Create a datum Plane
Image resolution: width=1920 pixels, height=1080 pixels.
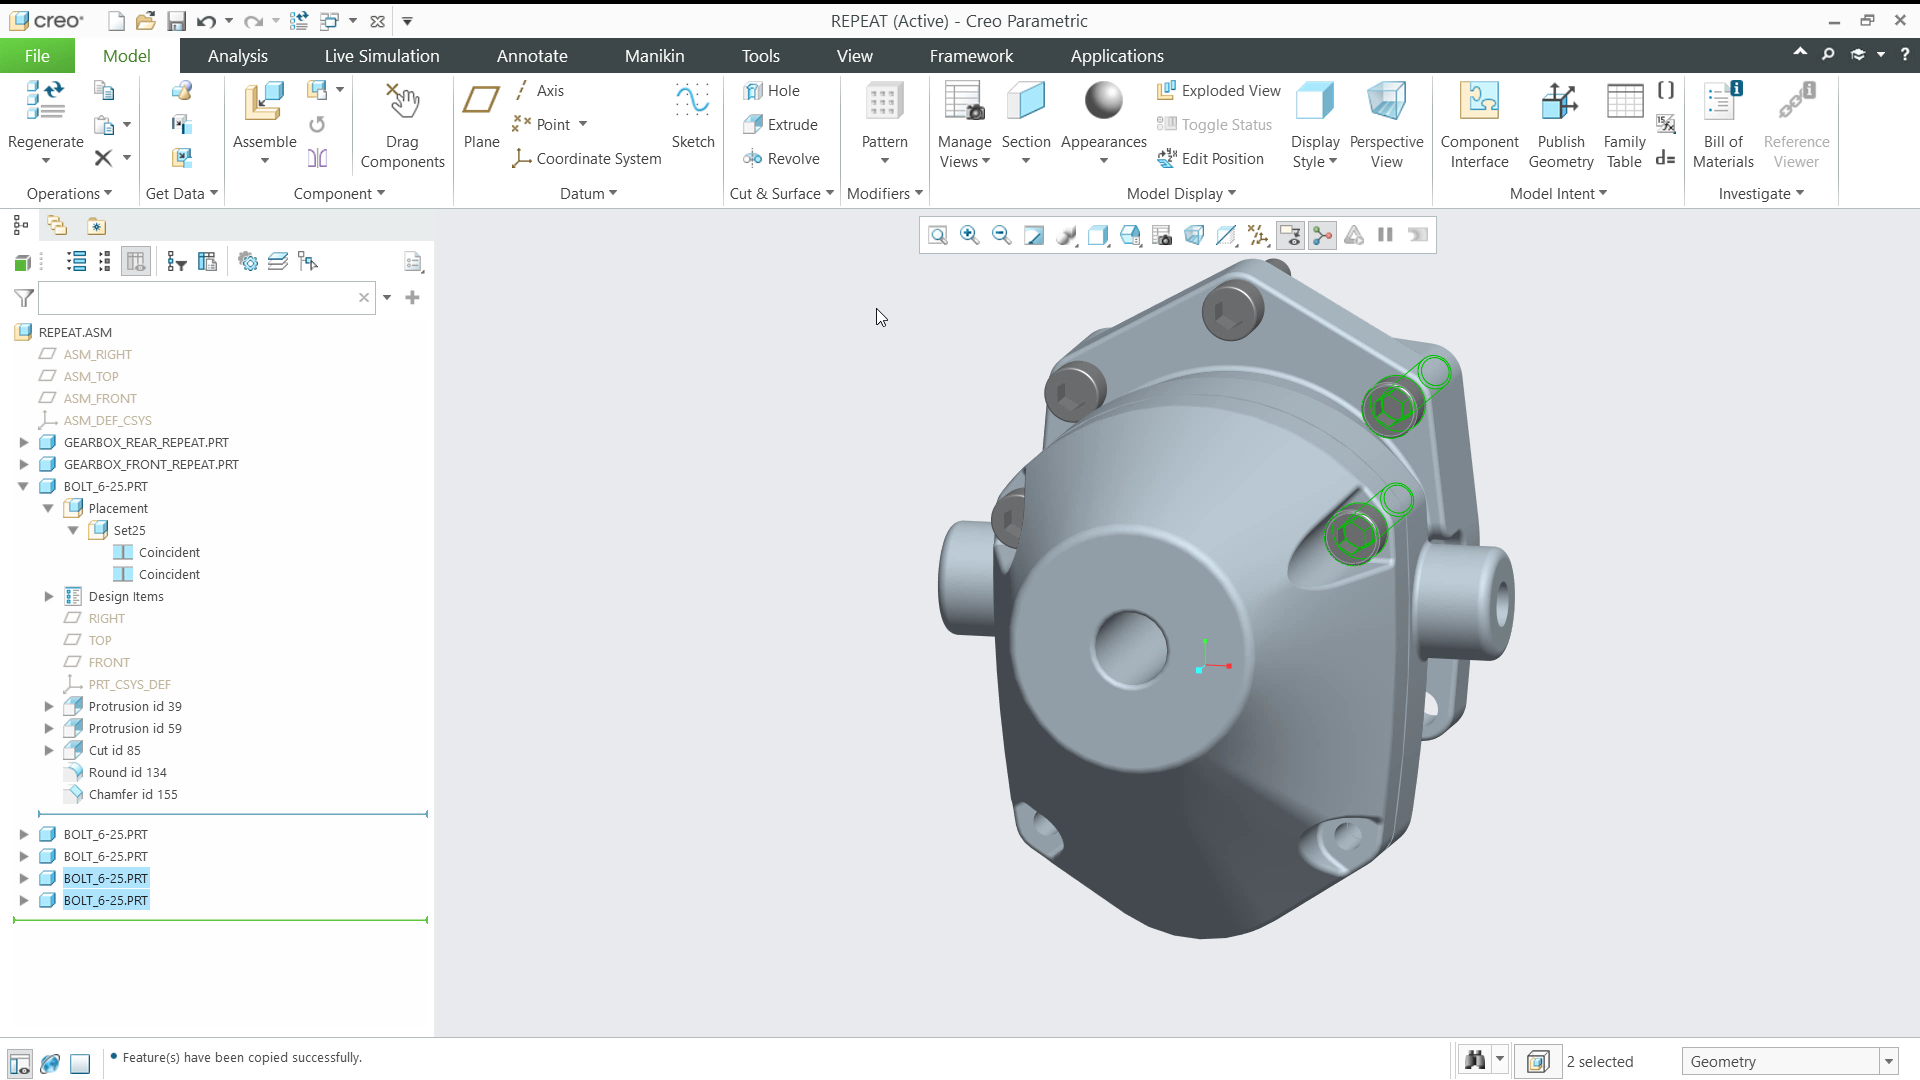pos(481,116)
